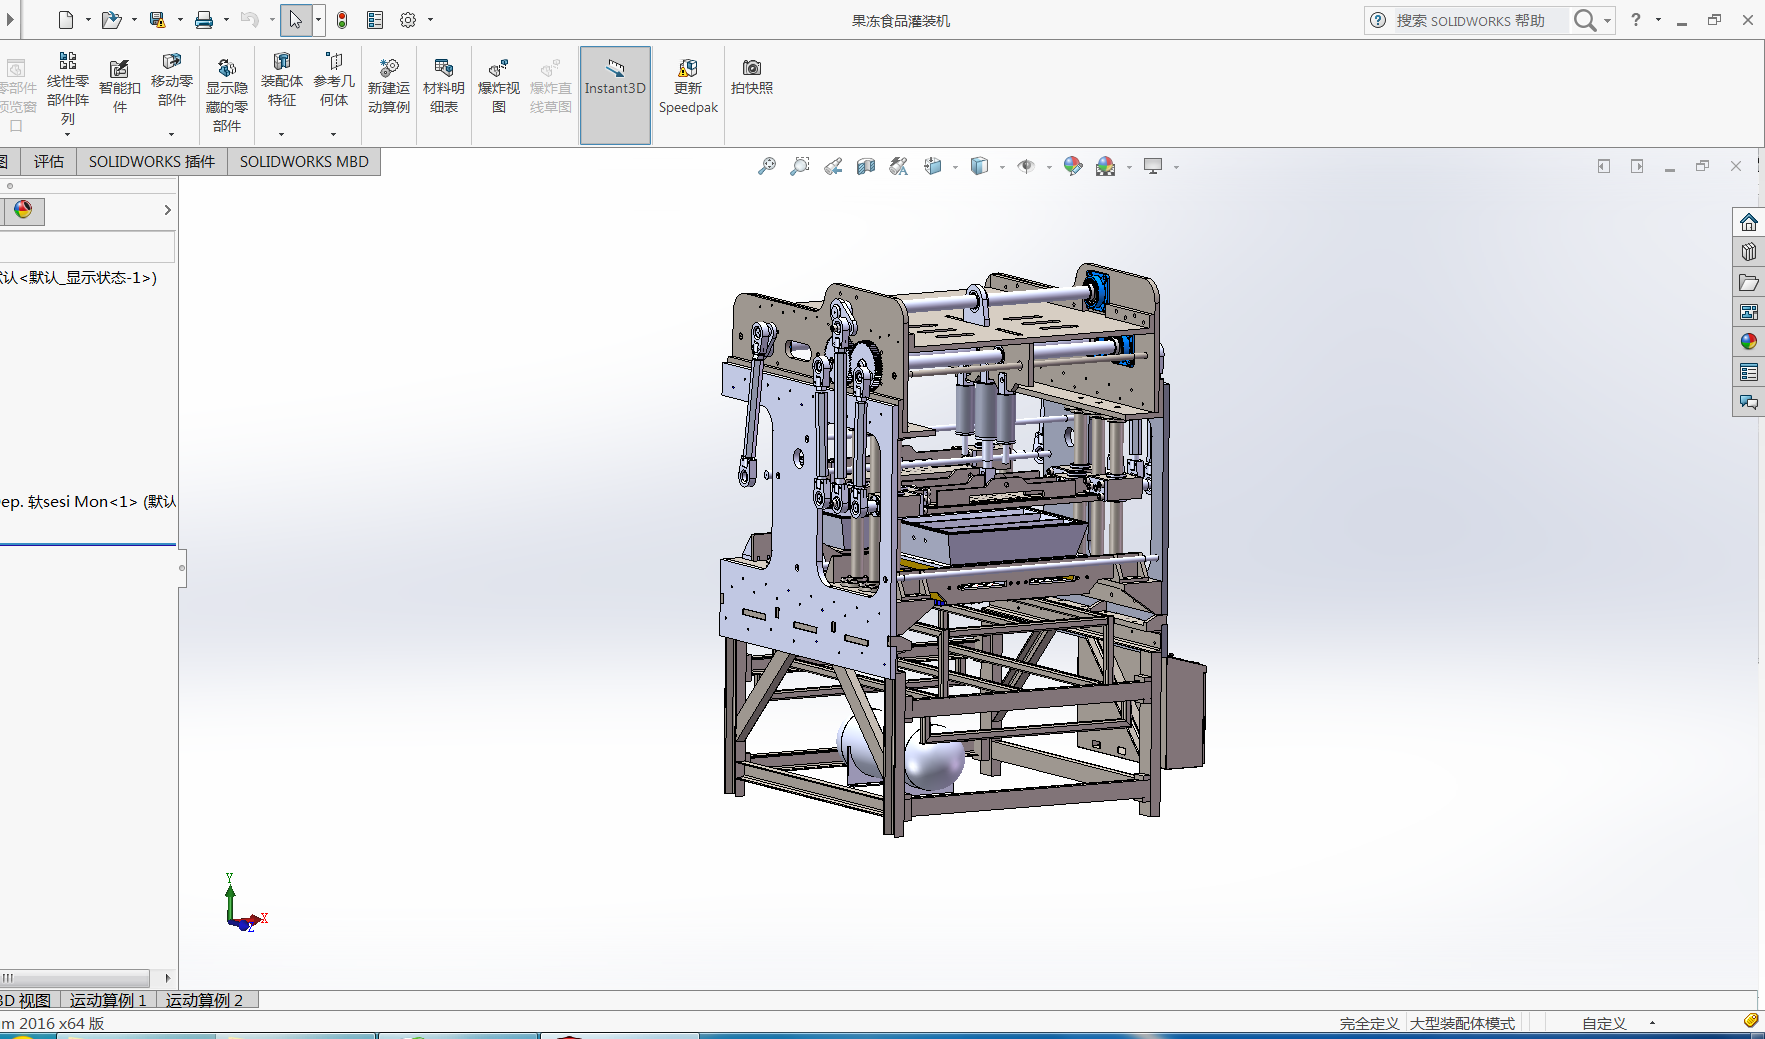
Task: Open the Bill of Materials (材料明细表) tool
Action: click(443, 86)
